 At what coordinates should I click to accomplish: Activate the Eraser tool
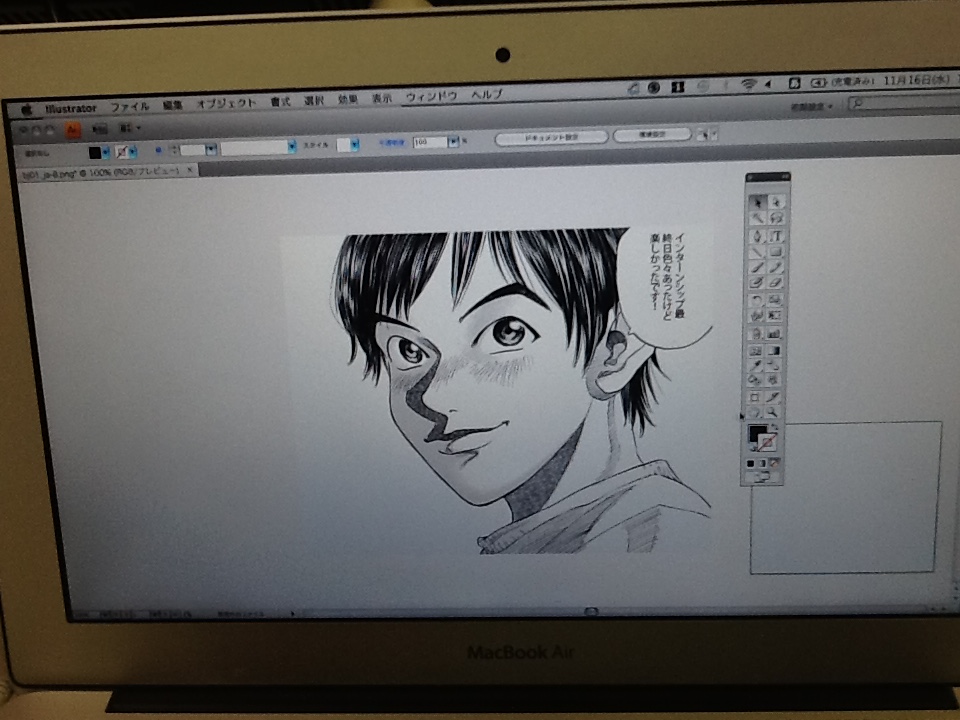[x=775, y=282]
